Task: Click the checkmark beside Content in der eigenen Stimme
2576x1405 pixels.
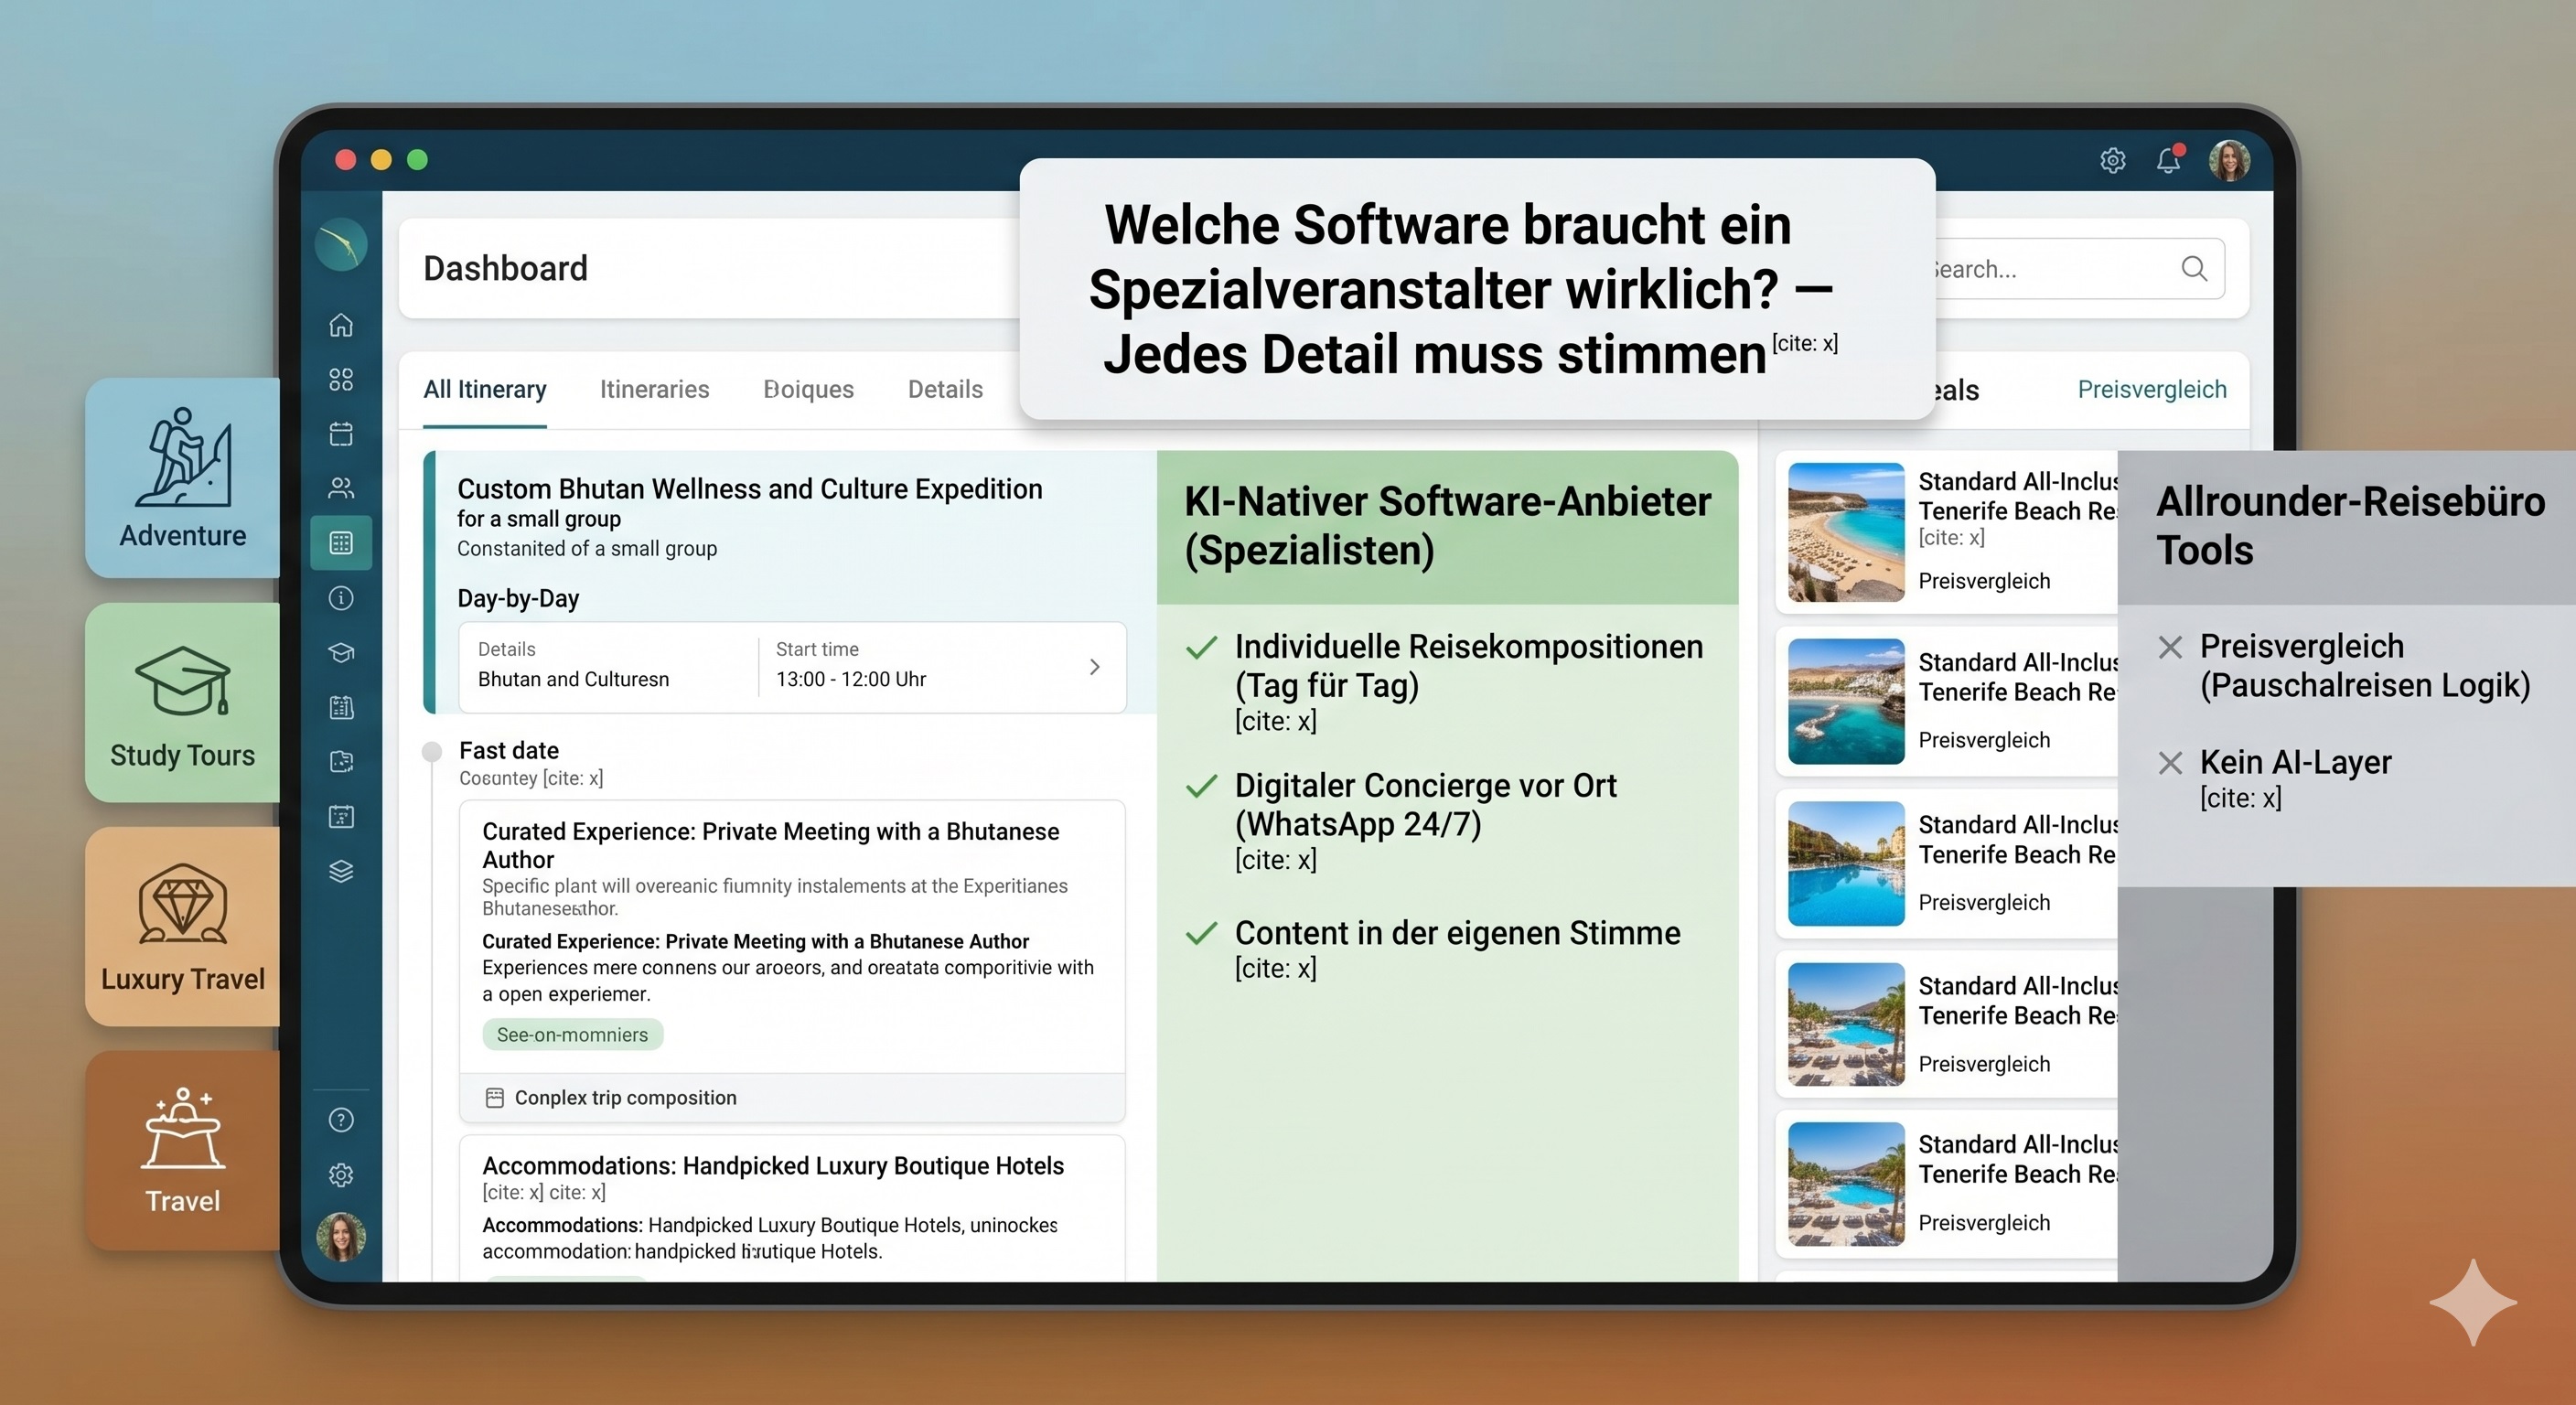Action: tap(1201, 933)
